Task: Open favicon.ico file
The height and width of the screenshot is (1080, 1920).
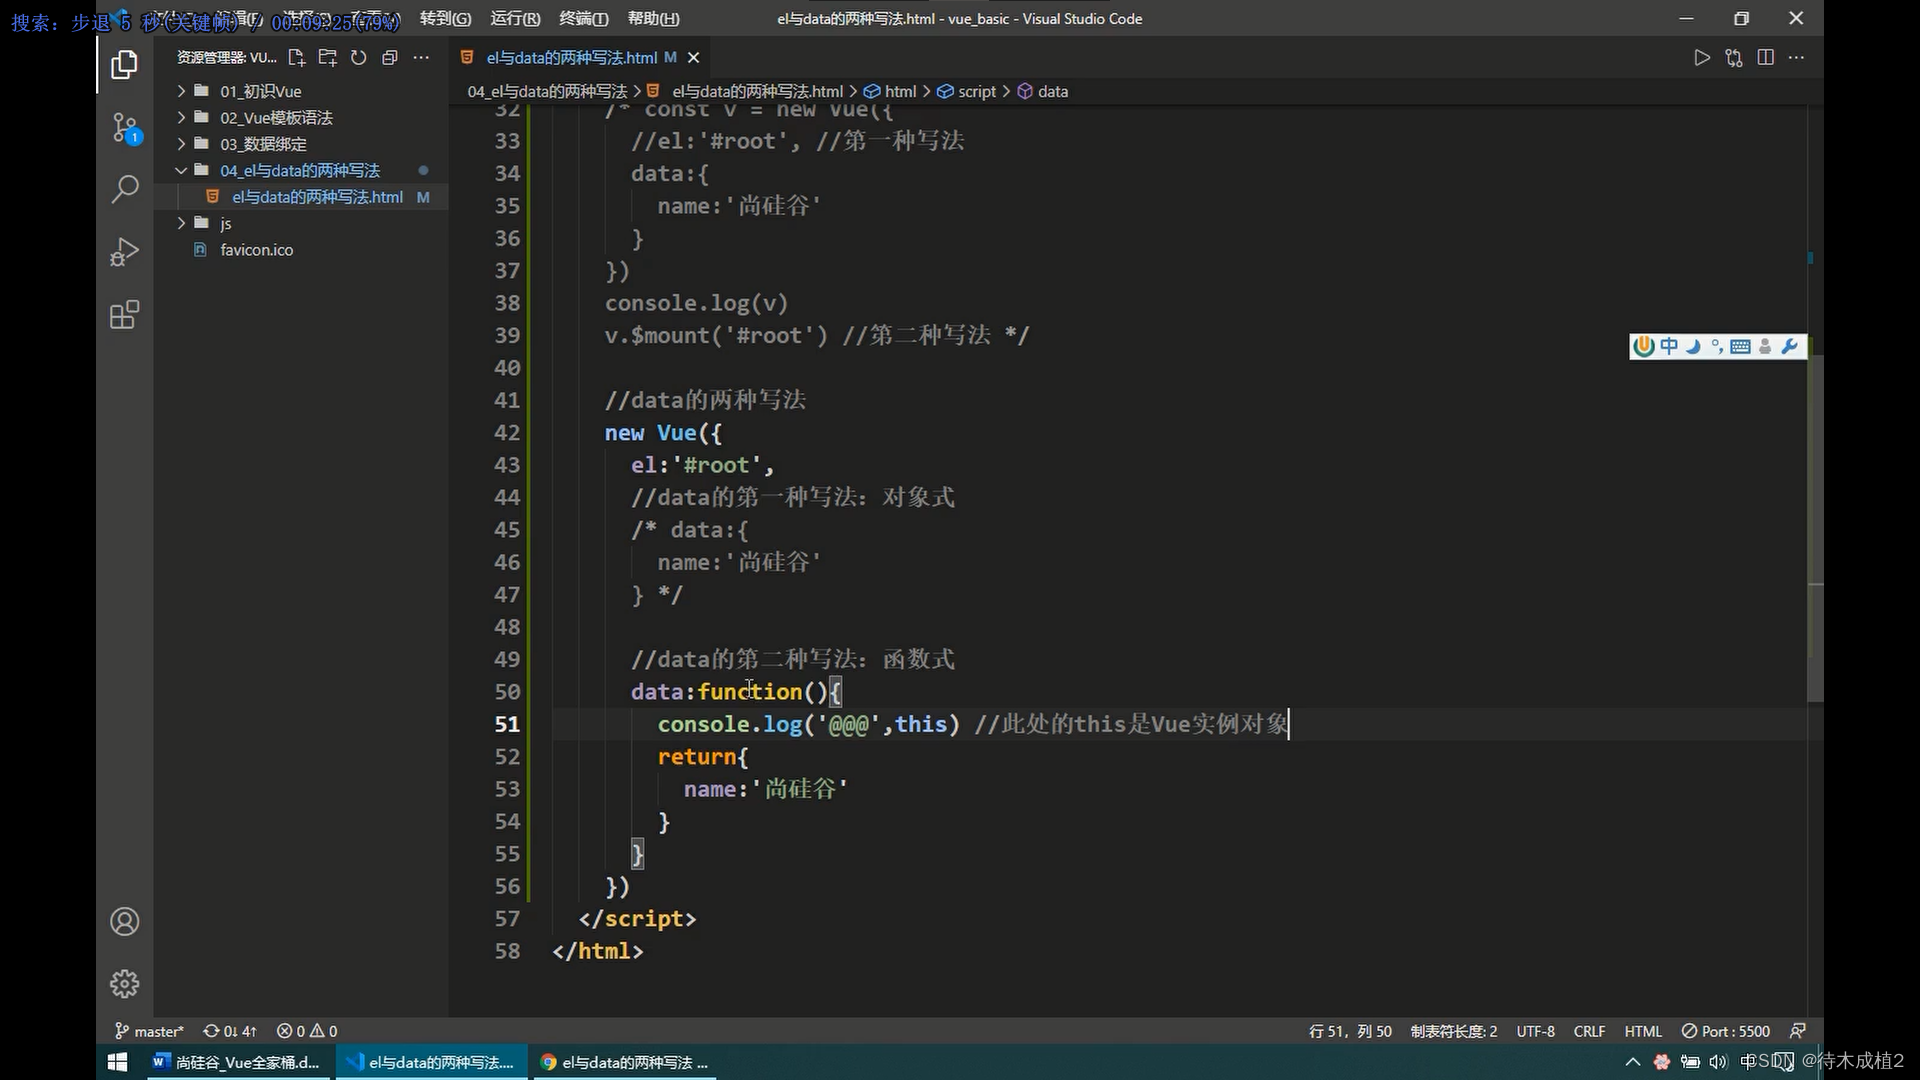Action: [256, 250]
